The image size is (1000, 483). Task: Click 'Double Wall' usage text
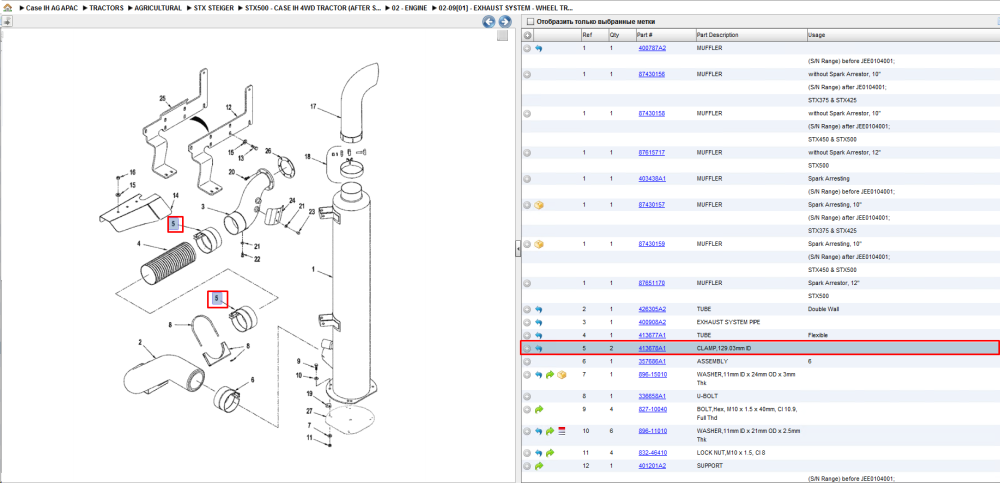point(823,309)
